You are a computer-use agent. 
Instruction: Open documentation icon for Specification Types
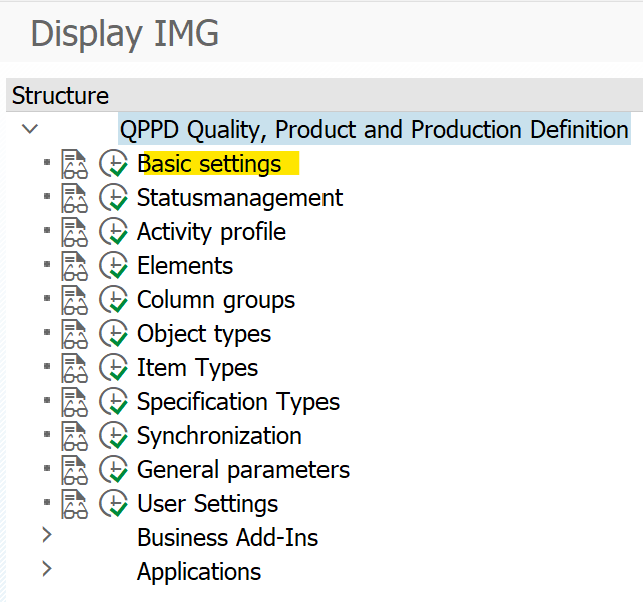[x=75, y=402]
